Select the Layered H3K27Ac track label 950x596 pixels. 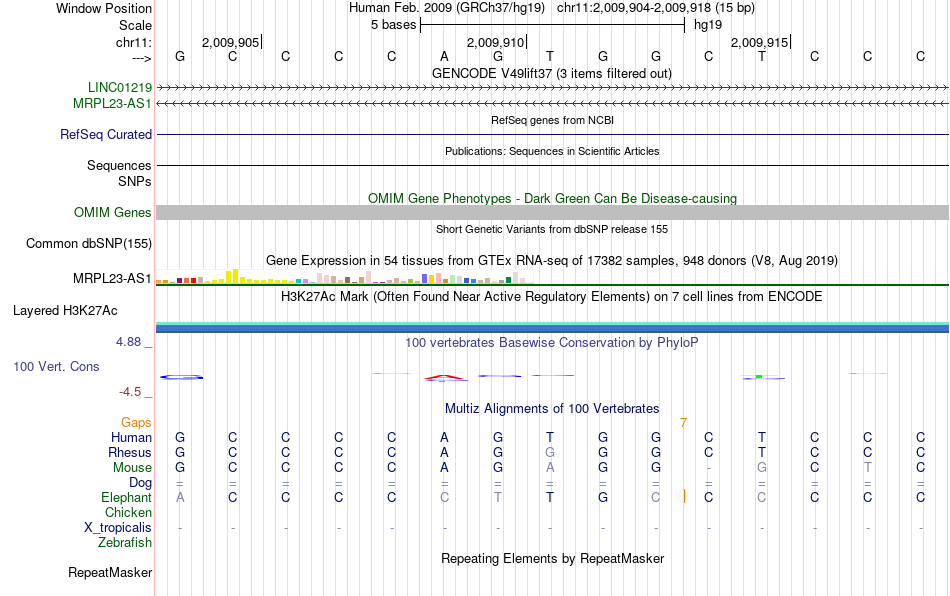65,311
